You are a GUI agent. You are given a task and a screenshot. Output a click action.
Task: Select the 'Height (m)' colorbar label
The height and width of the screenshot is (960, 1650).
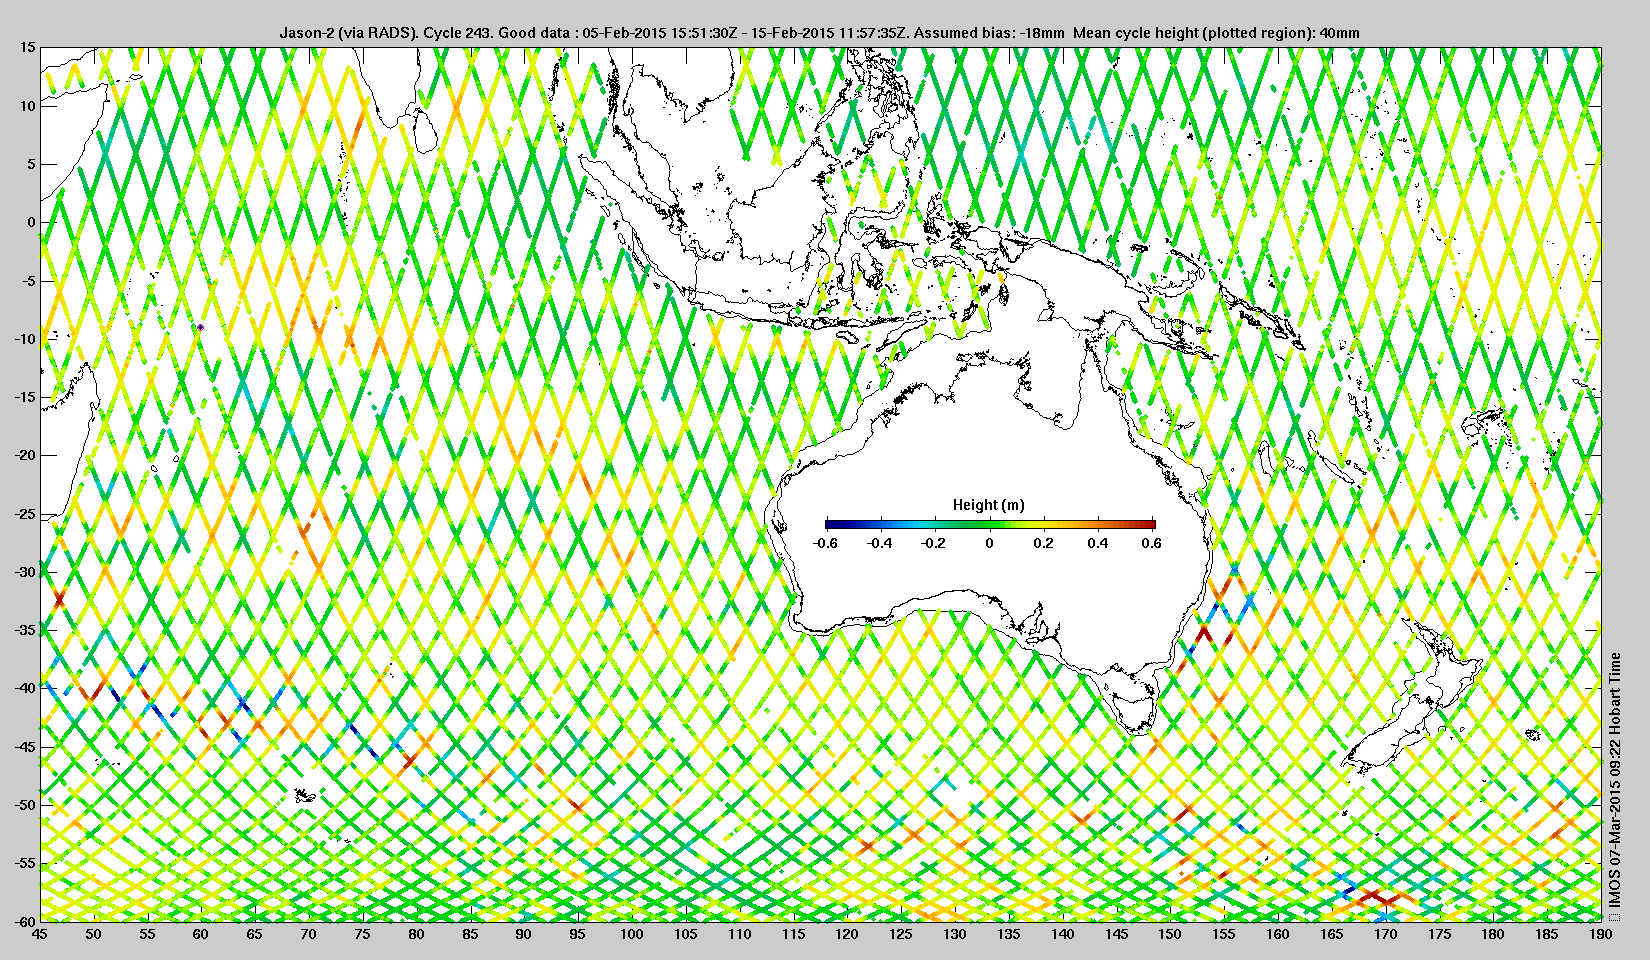(x=989, y=505)
